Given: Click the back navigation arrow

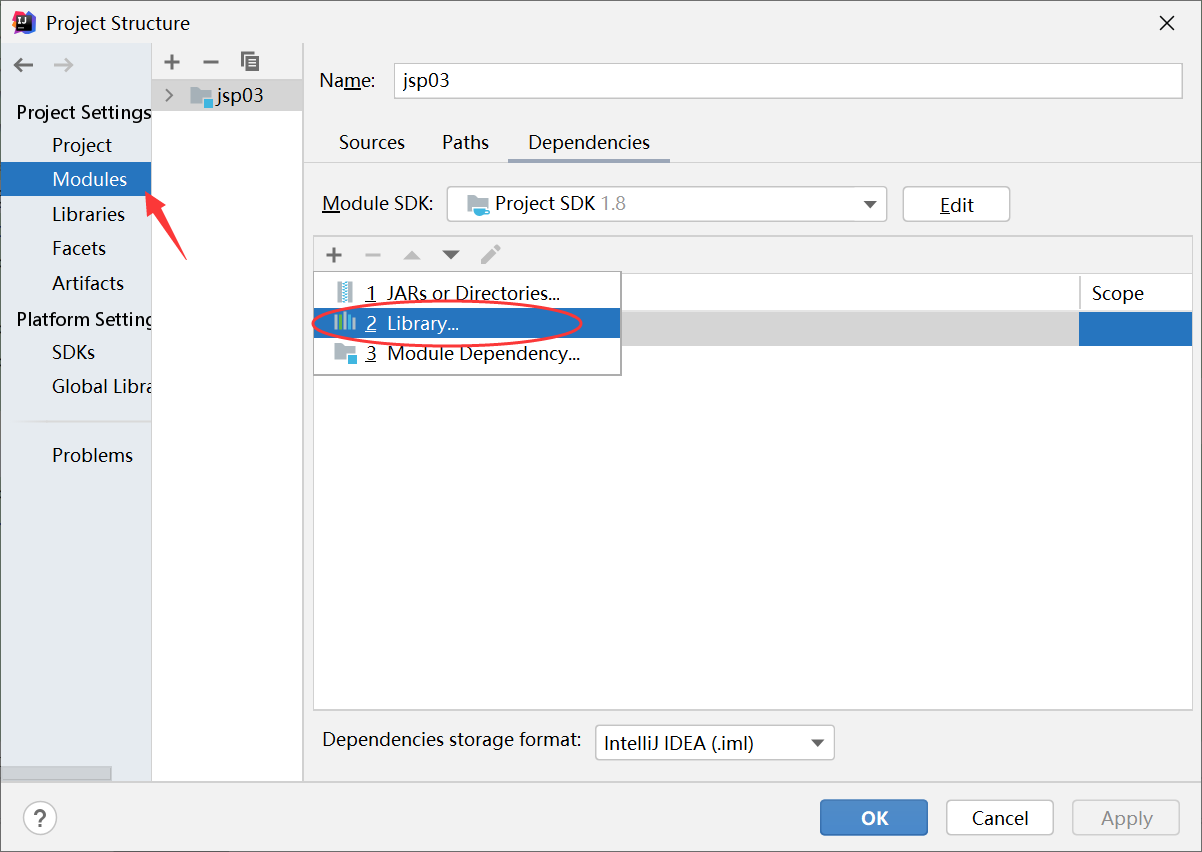Looking at the screenshot, I should coord(24,65).
